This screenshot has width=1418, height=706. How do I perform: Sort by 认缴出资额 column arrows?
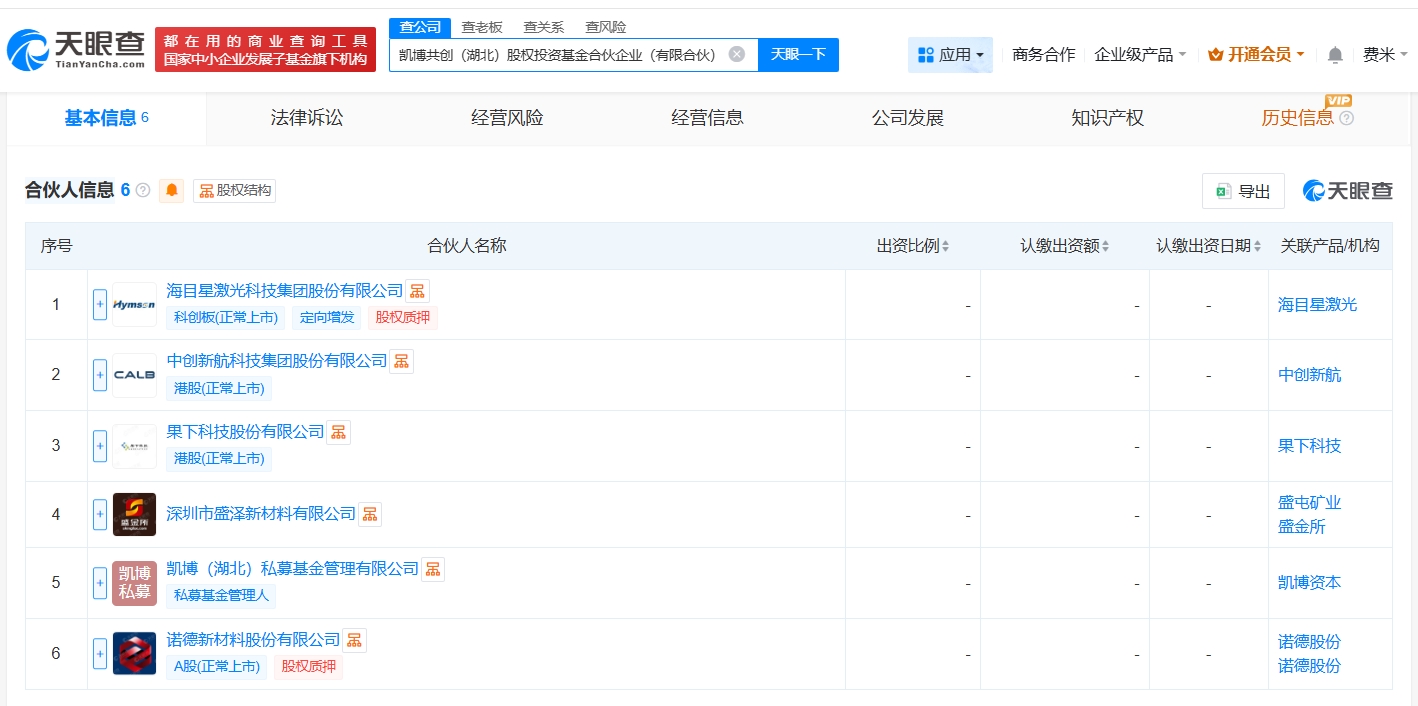point(1105,246)
